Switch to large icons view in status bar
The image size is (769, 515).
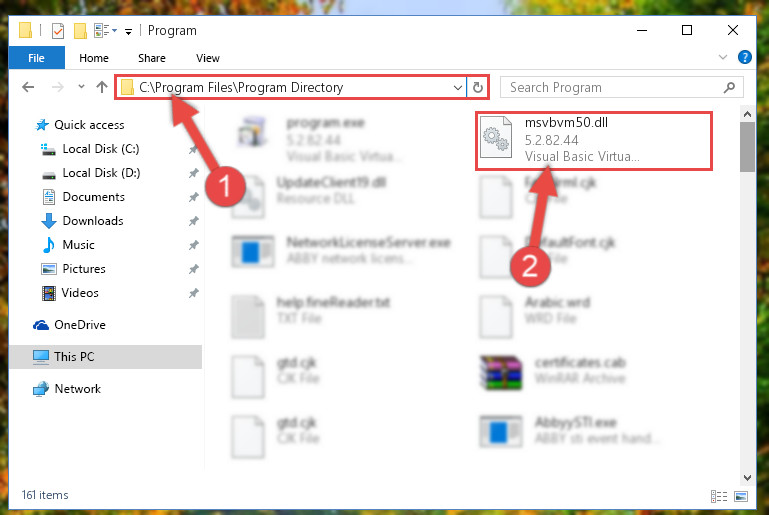click(x=741, y=496)
